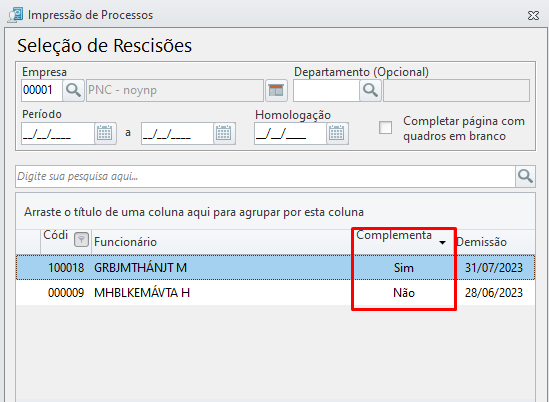Close the Impressão de Processos window

pyautogui.click(x=533, y=15)
